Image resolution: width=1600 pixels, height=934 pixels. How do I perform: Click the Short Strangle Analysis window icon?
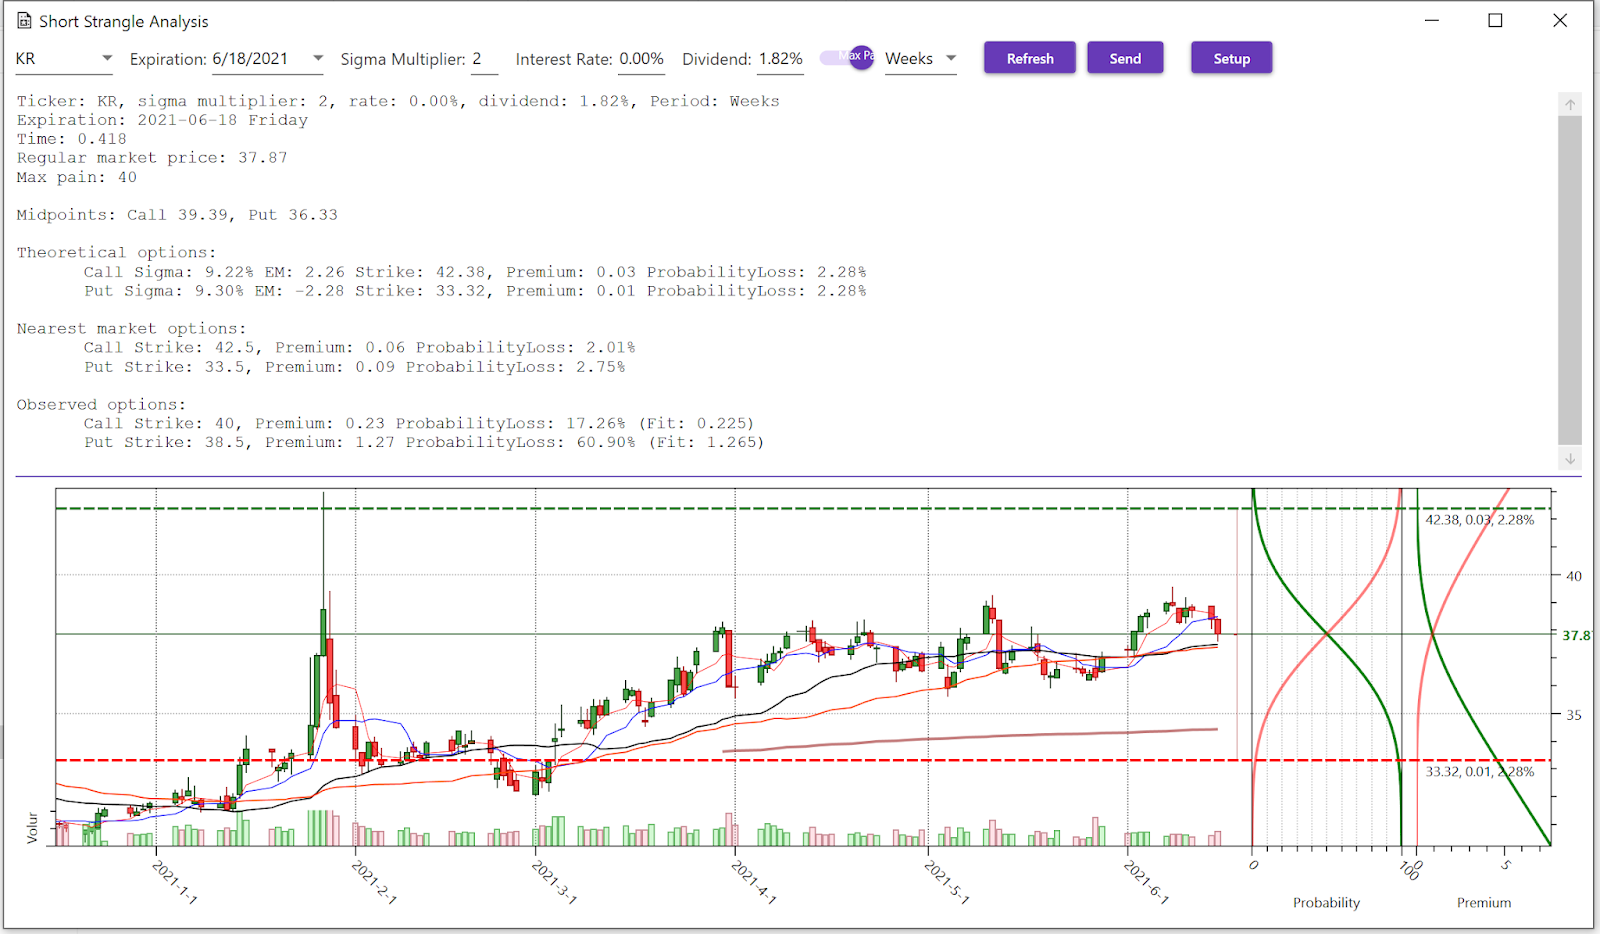[24, 21]
